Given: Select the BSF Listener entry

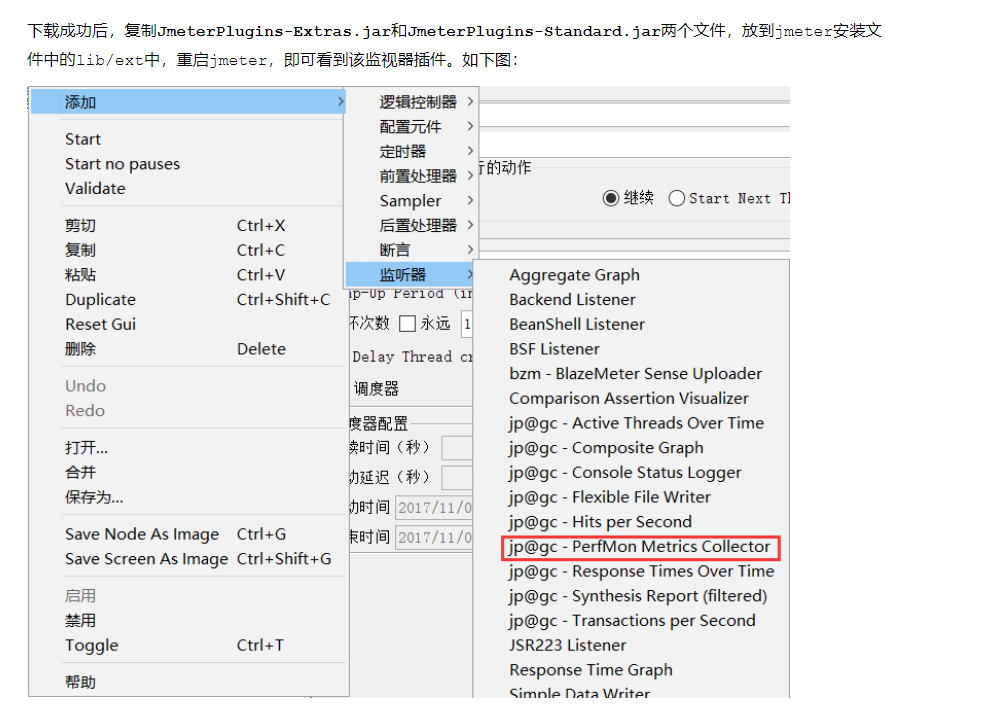Looking at the screenshot, I should tap(552, 348).
